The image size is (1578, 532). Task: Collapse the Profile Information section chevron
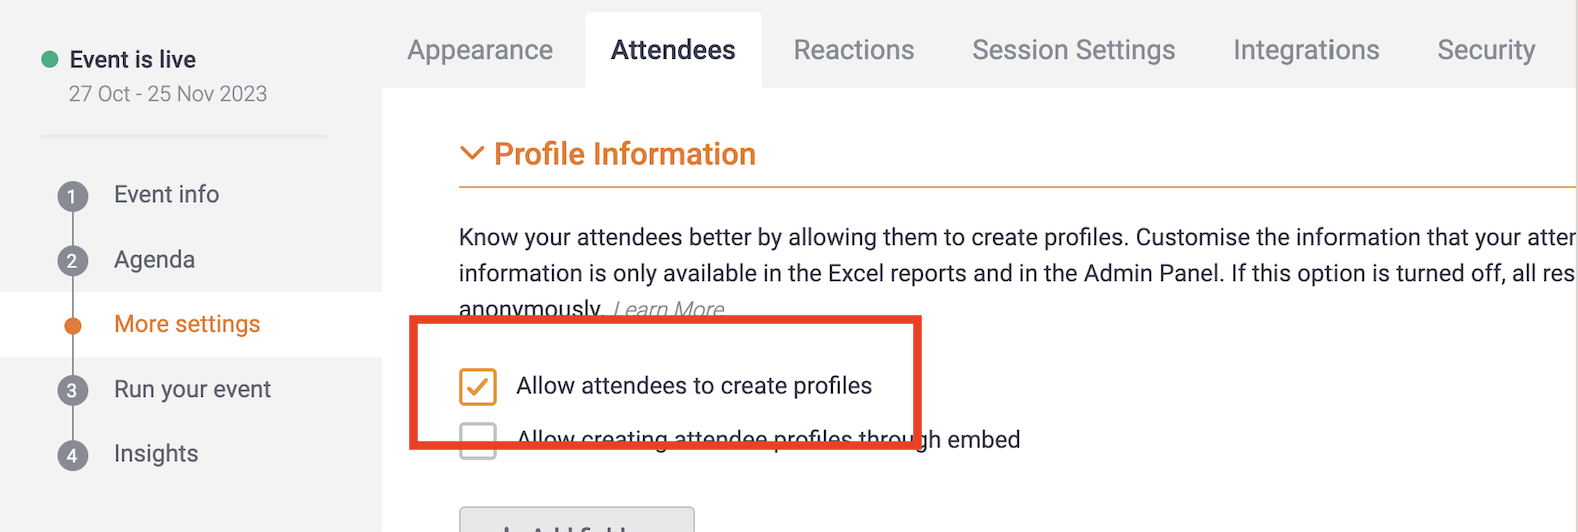pos(471,153)
